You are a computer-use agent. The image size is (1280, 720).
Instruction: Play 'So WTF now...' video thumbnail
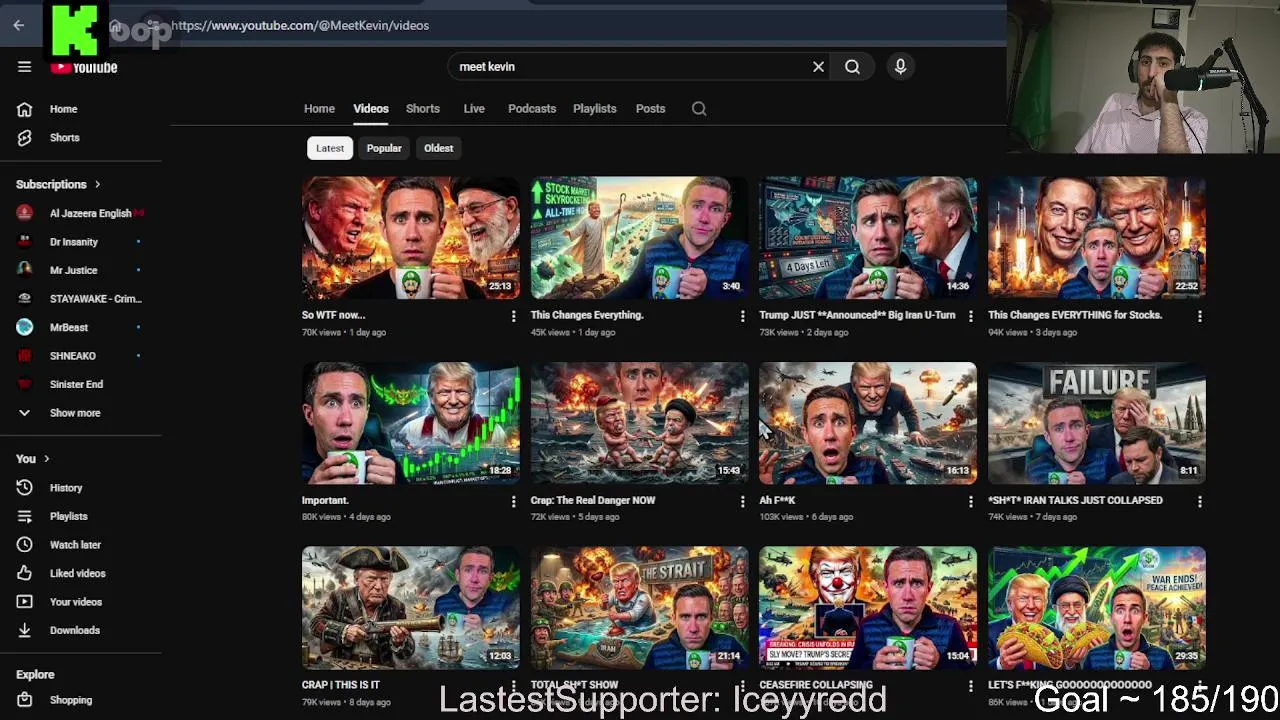pyautogui.click(x=411, y=238)
